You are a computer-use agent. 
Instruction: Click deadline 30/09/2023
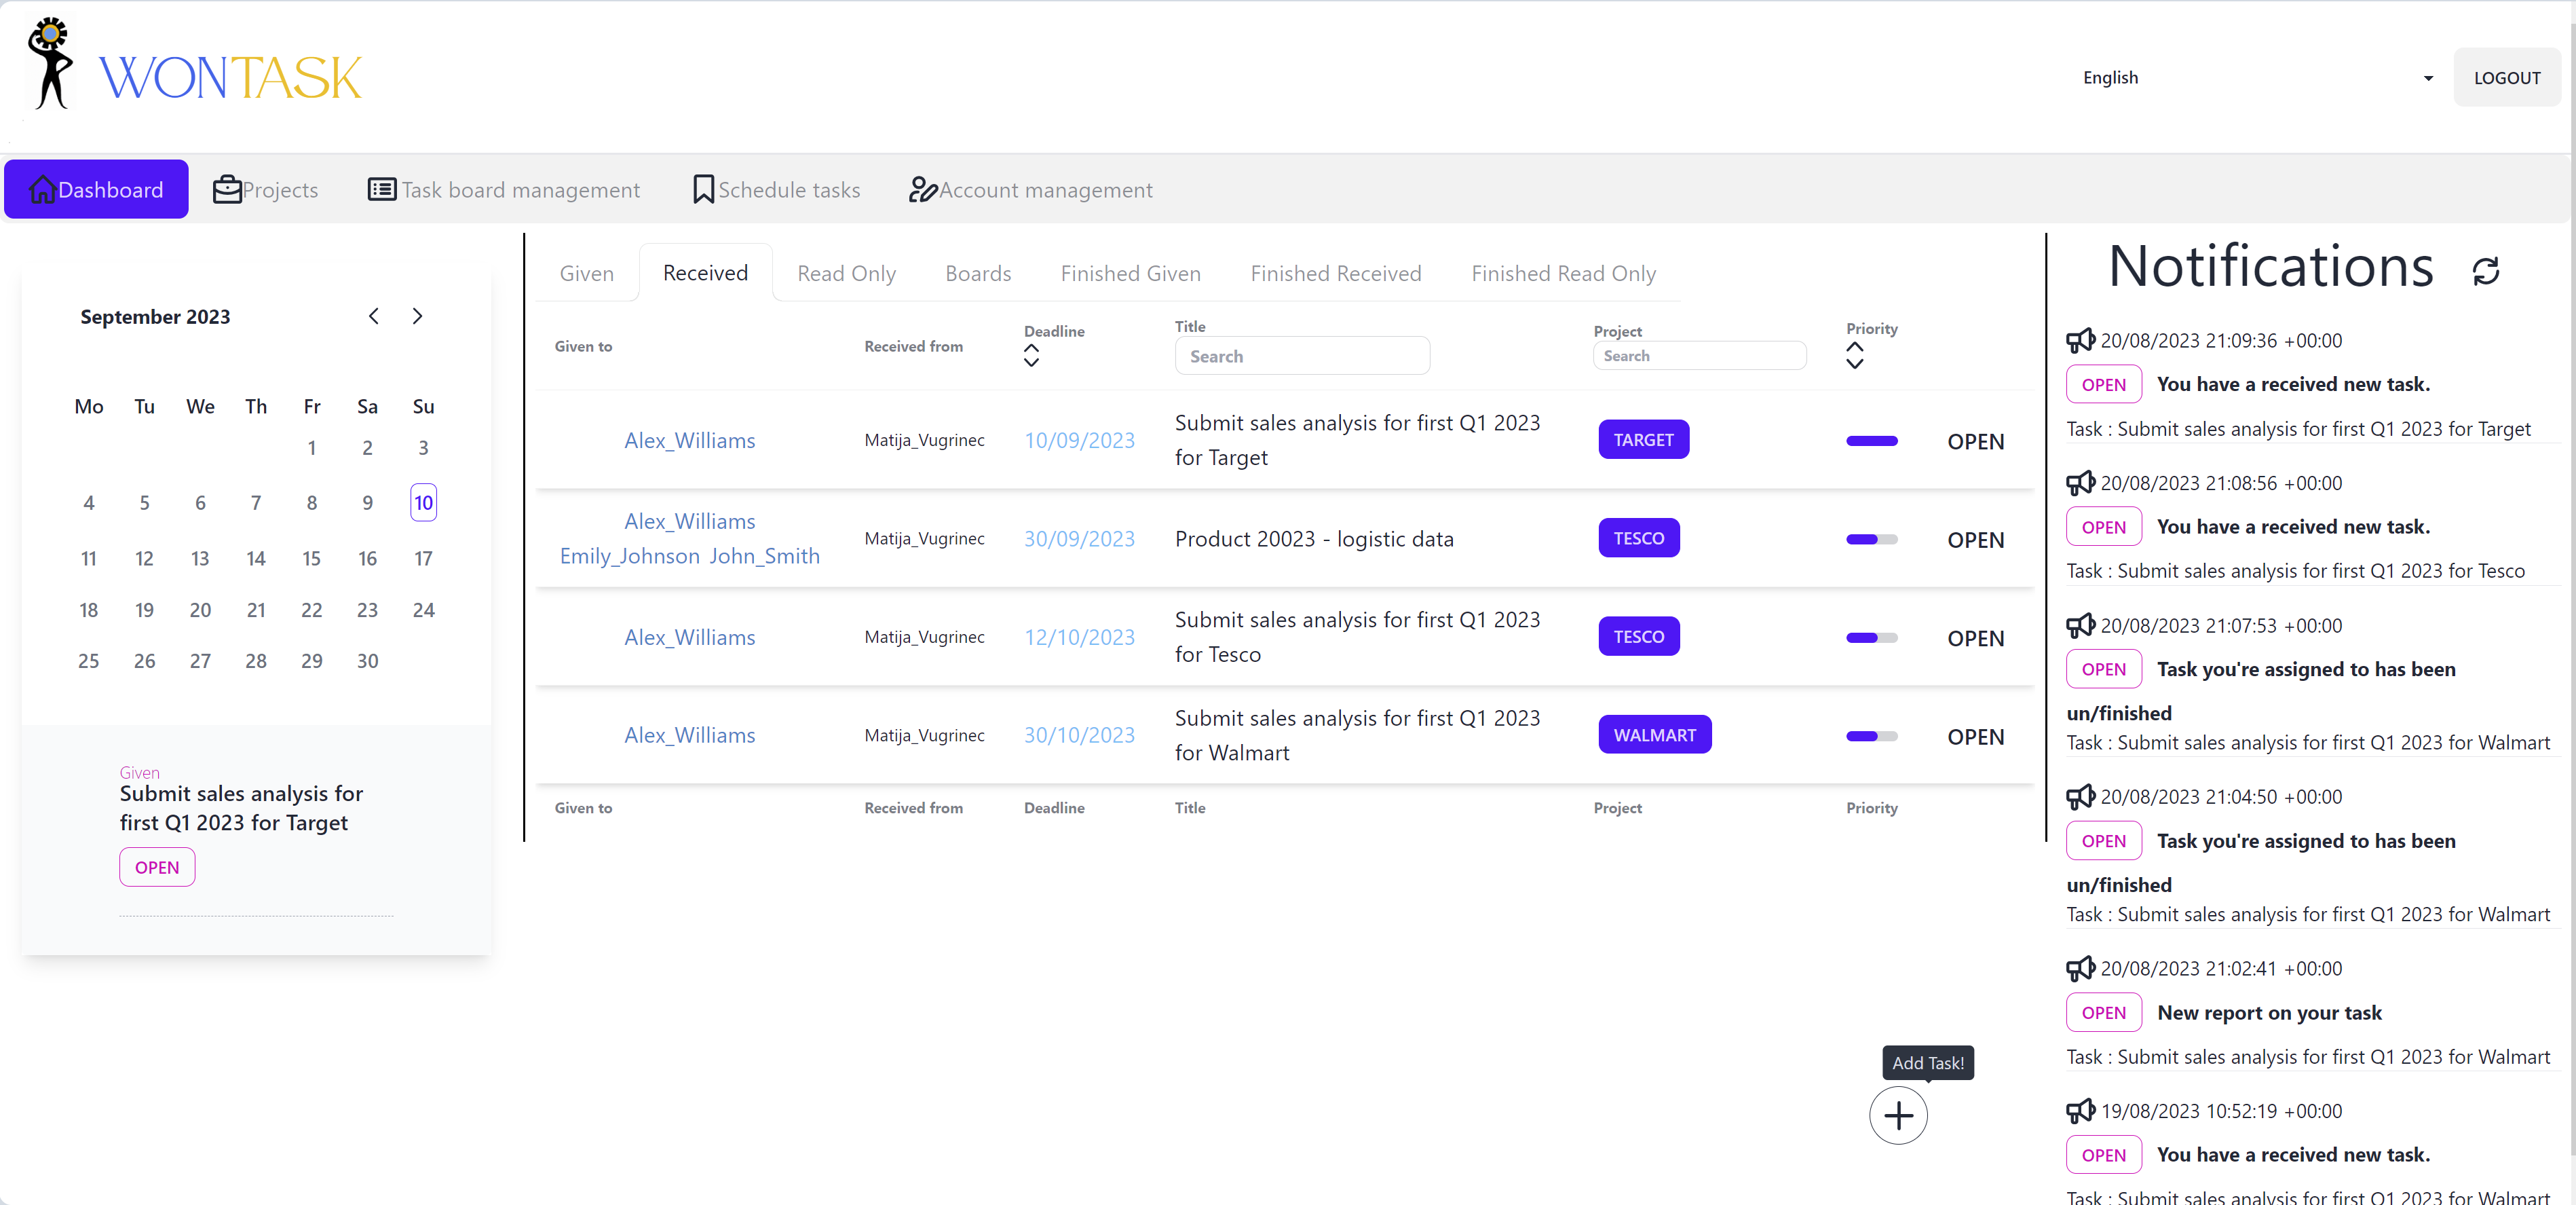click(x=1079, y=538)
